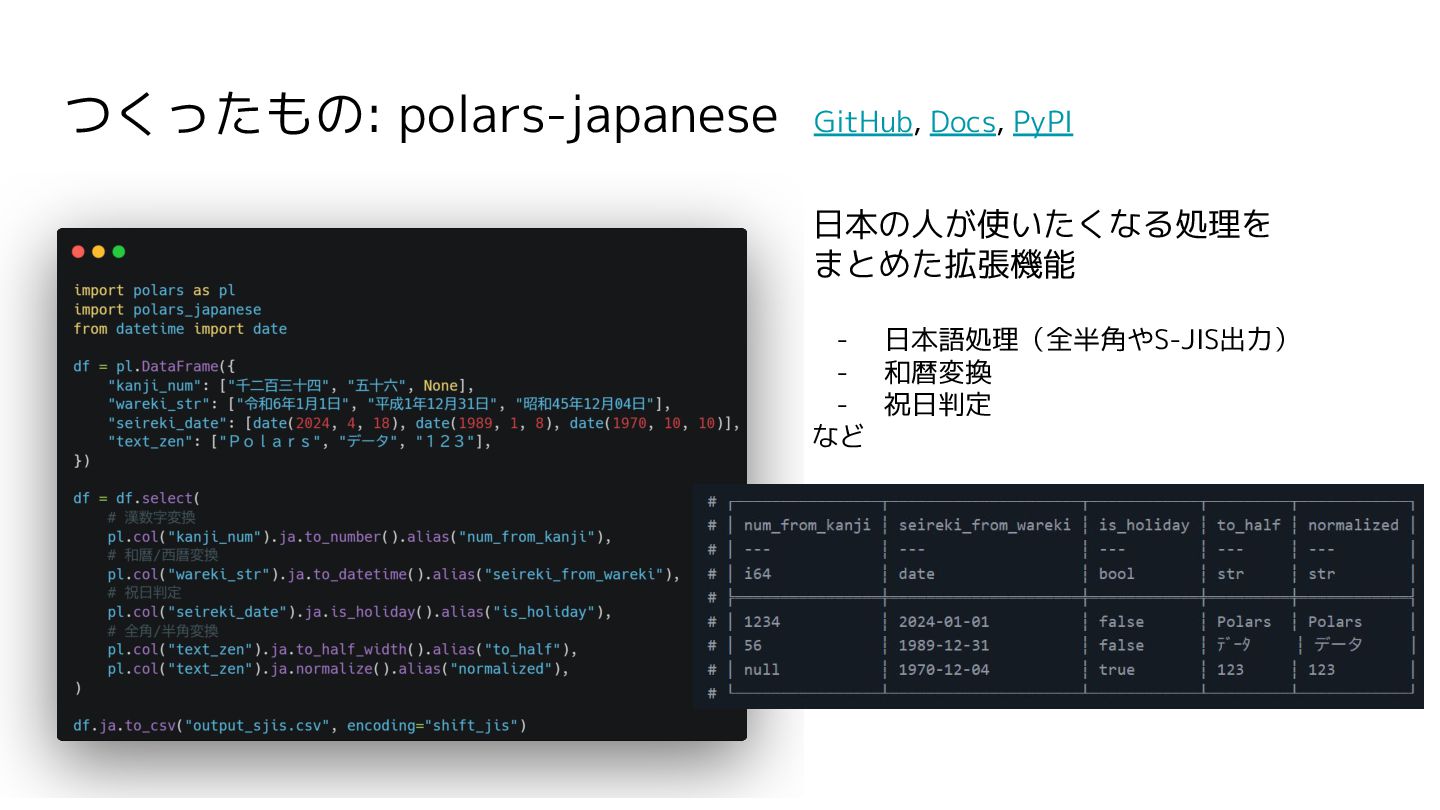Click the bullet "祝日判定"
Image resolution: width=1440 pixels, height=810 pixels.
point(938,405)
